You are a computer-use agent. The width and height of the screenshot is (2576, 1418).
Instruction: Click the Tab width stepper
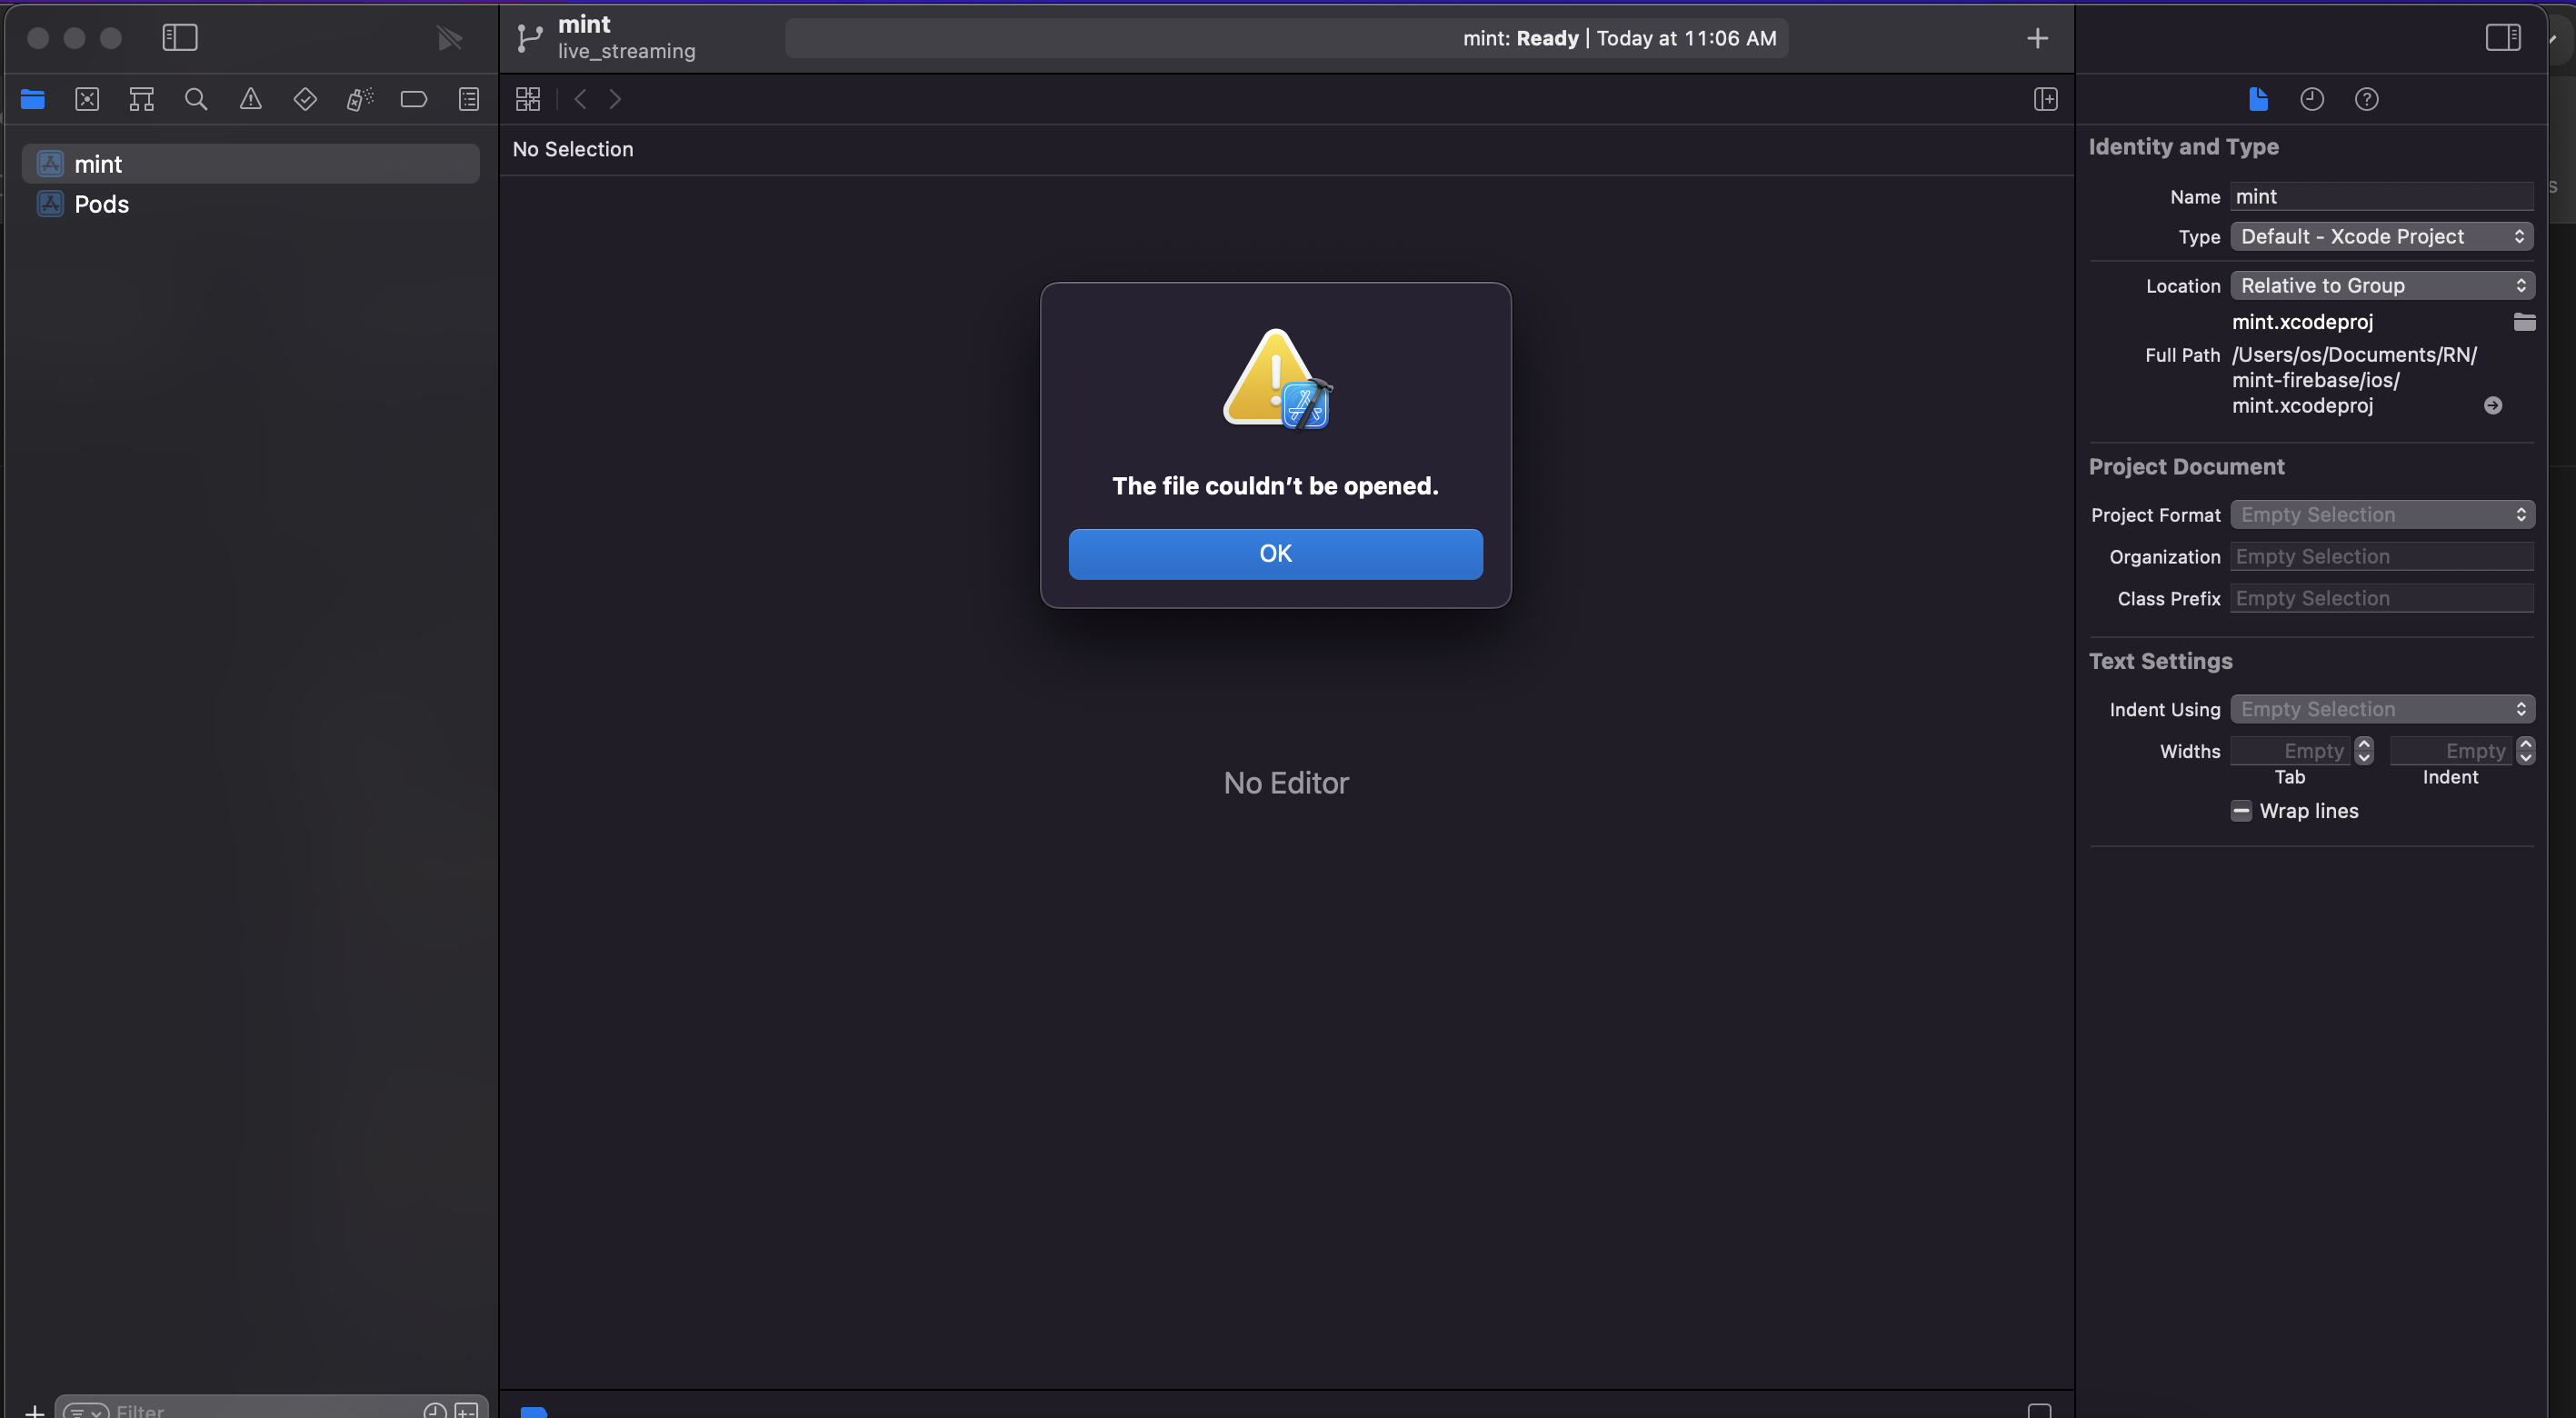pos(2364,750)
